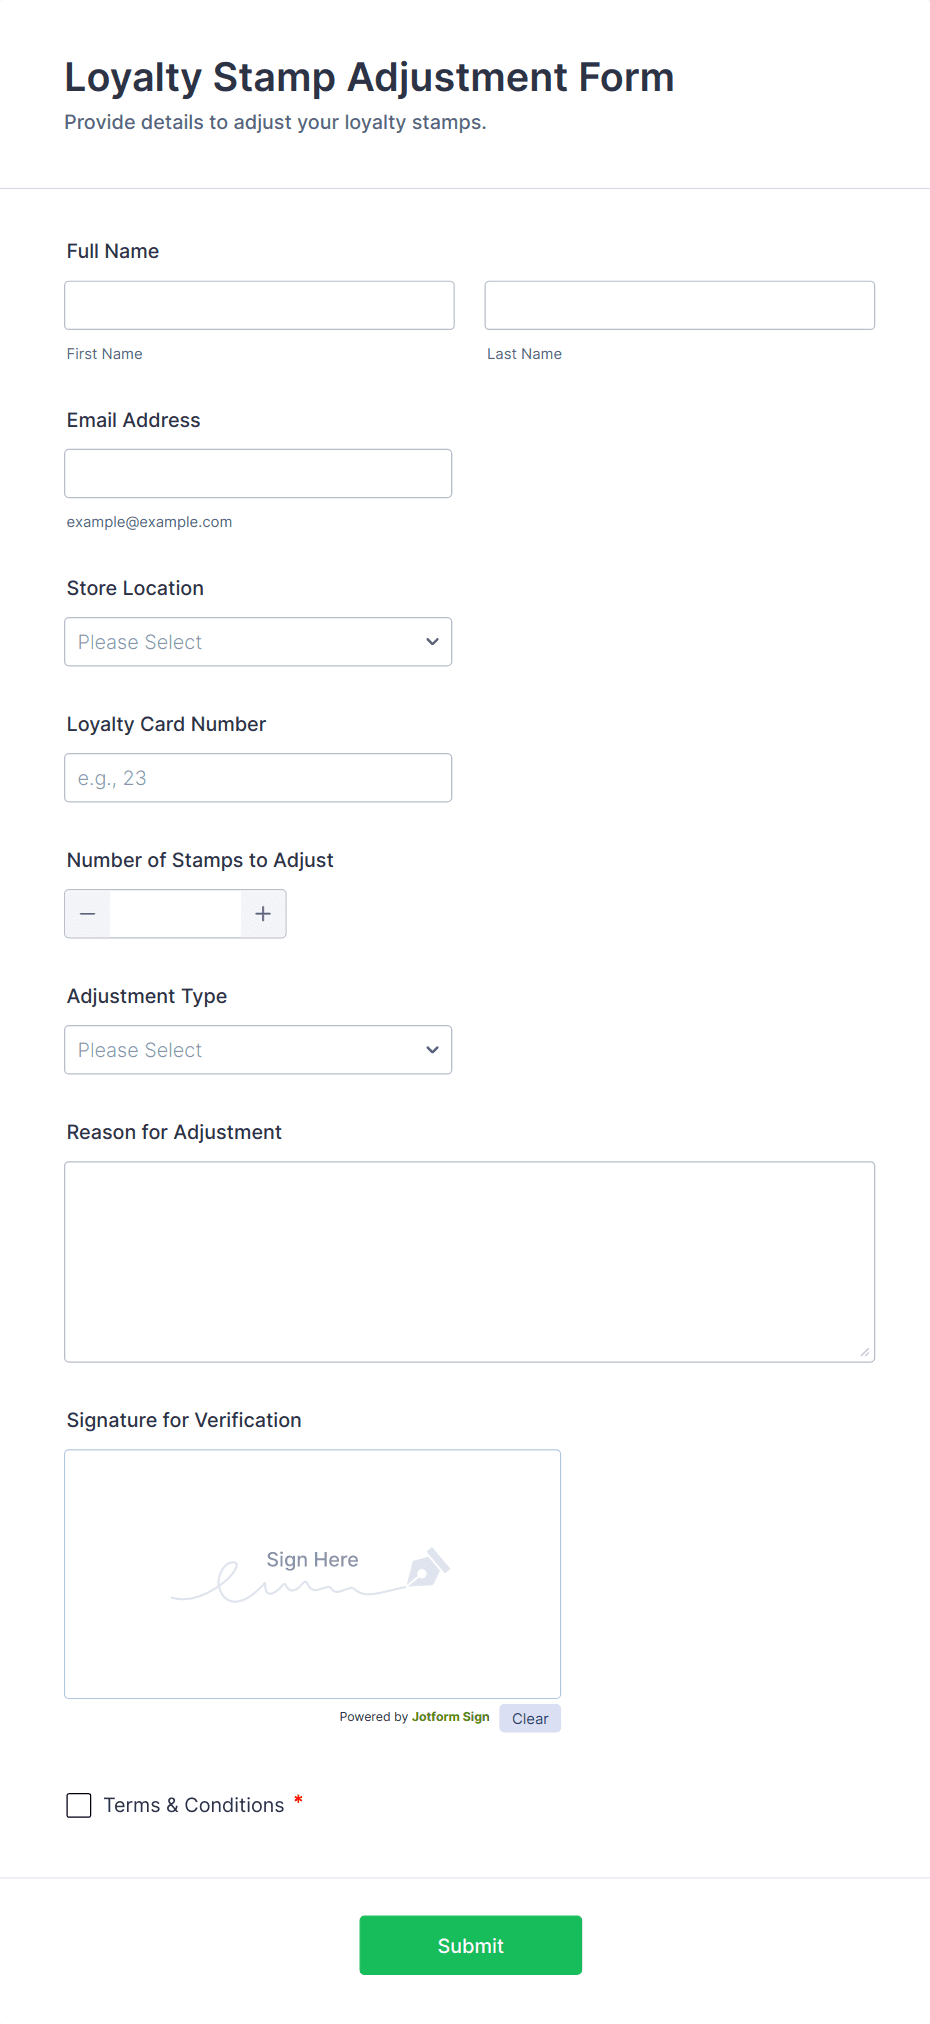Click the Please Select text under Store Location
The image size is (930, 2024).
coord(140,642)
